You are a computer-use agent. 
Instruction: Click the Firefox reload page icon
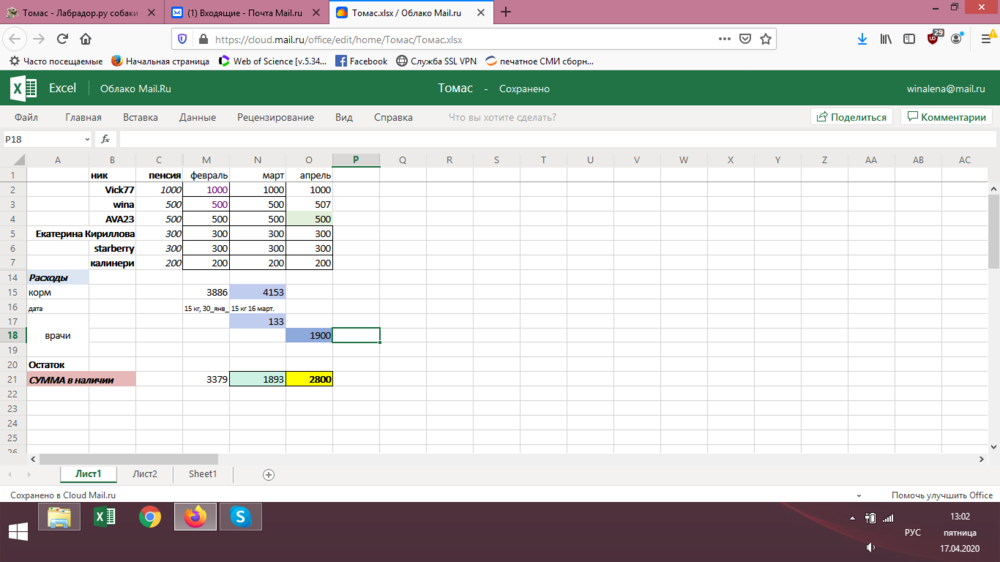coord(62,39)
